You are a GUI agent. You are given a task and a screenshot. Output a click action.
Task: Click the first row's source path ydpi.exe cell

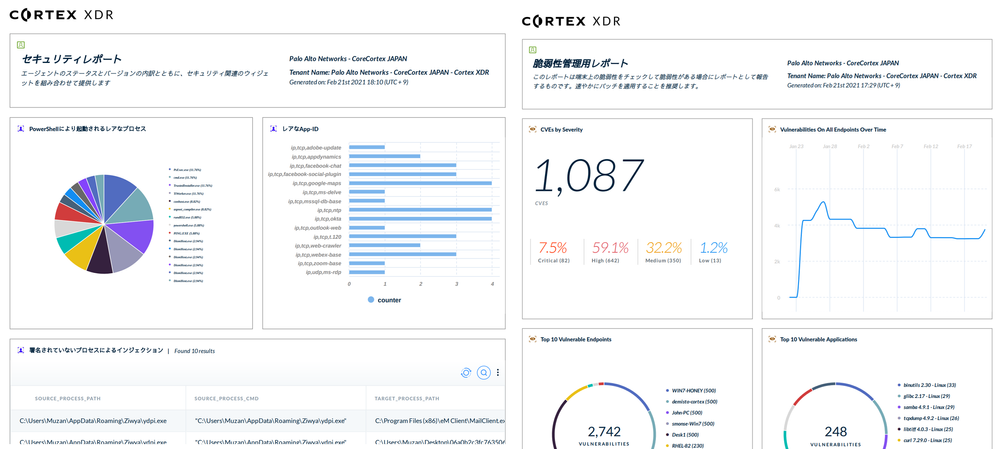[93, 420]
